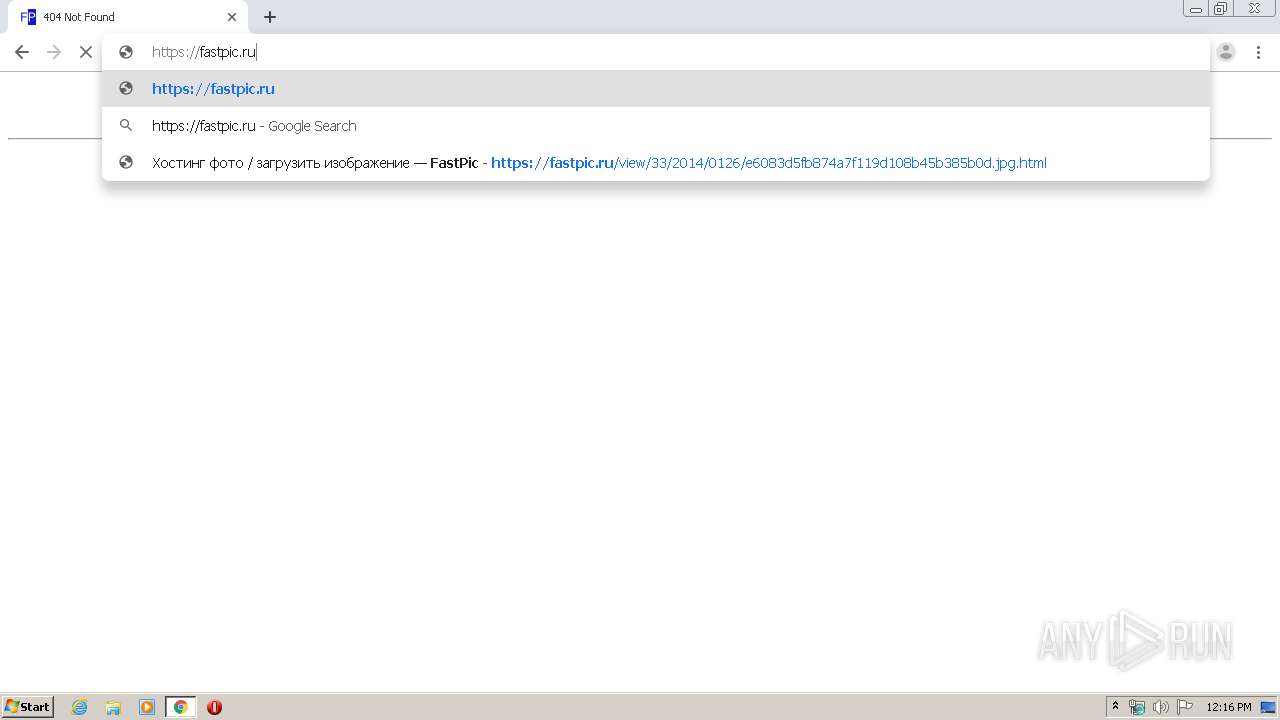This screenshot has width=1280, height=720.
Task: Close the 404 Not Found tab
Action: pyautogui.click(x=232, y=17)
